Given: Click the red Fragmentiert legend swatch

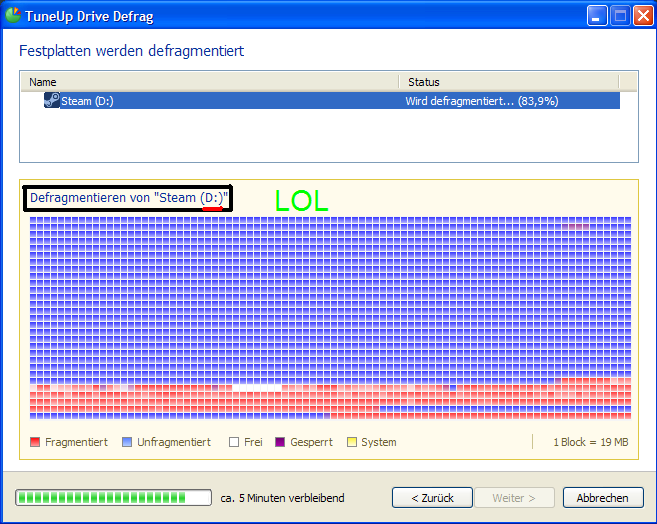Looking at the screenshot, I should point(35,442).
